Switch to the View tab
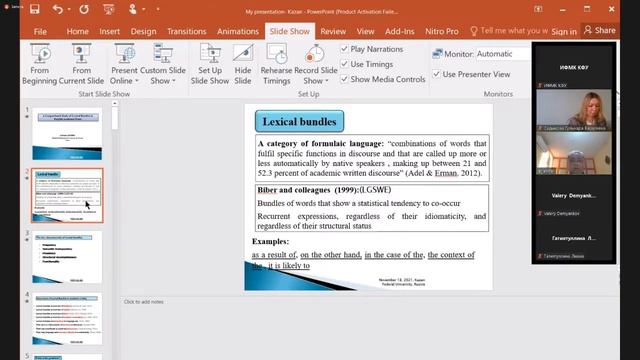640x360 pixels. pos(365,31)
